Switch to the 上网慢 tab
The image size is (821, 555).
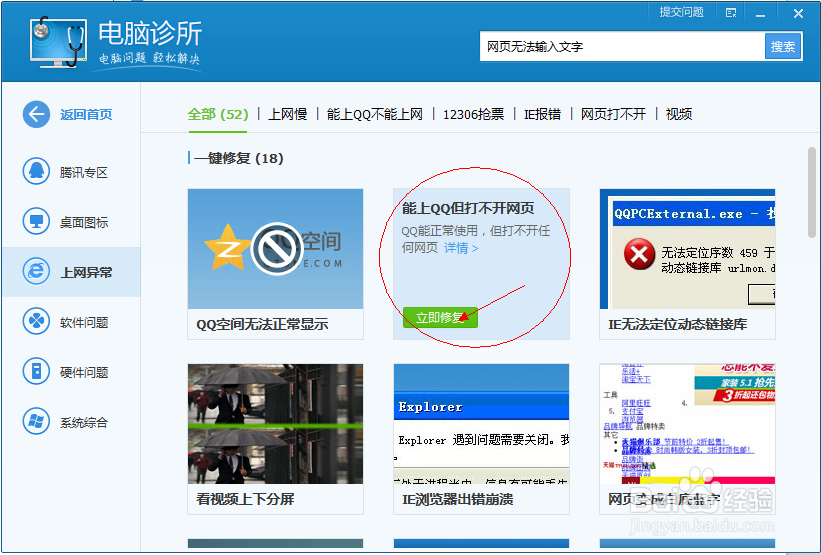click(287, 114)
